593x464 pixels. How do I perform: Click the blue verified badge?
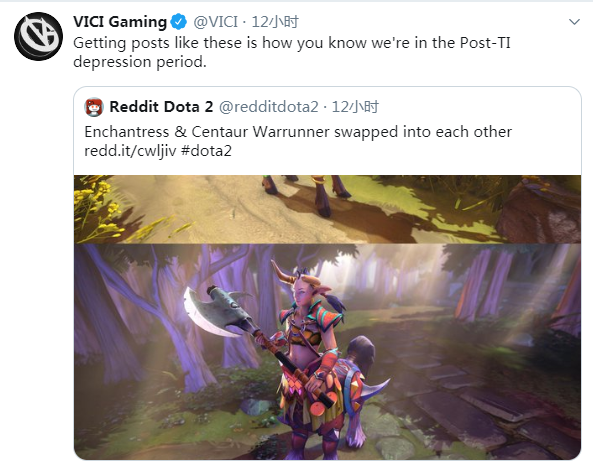coord(179,22)
